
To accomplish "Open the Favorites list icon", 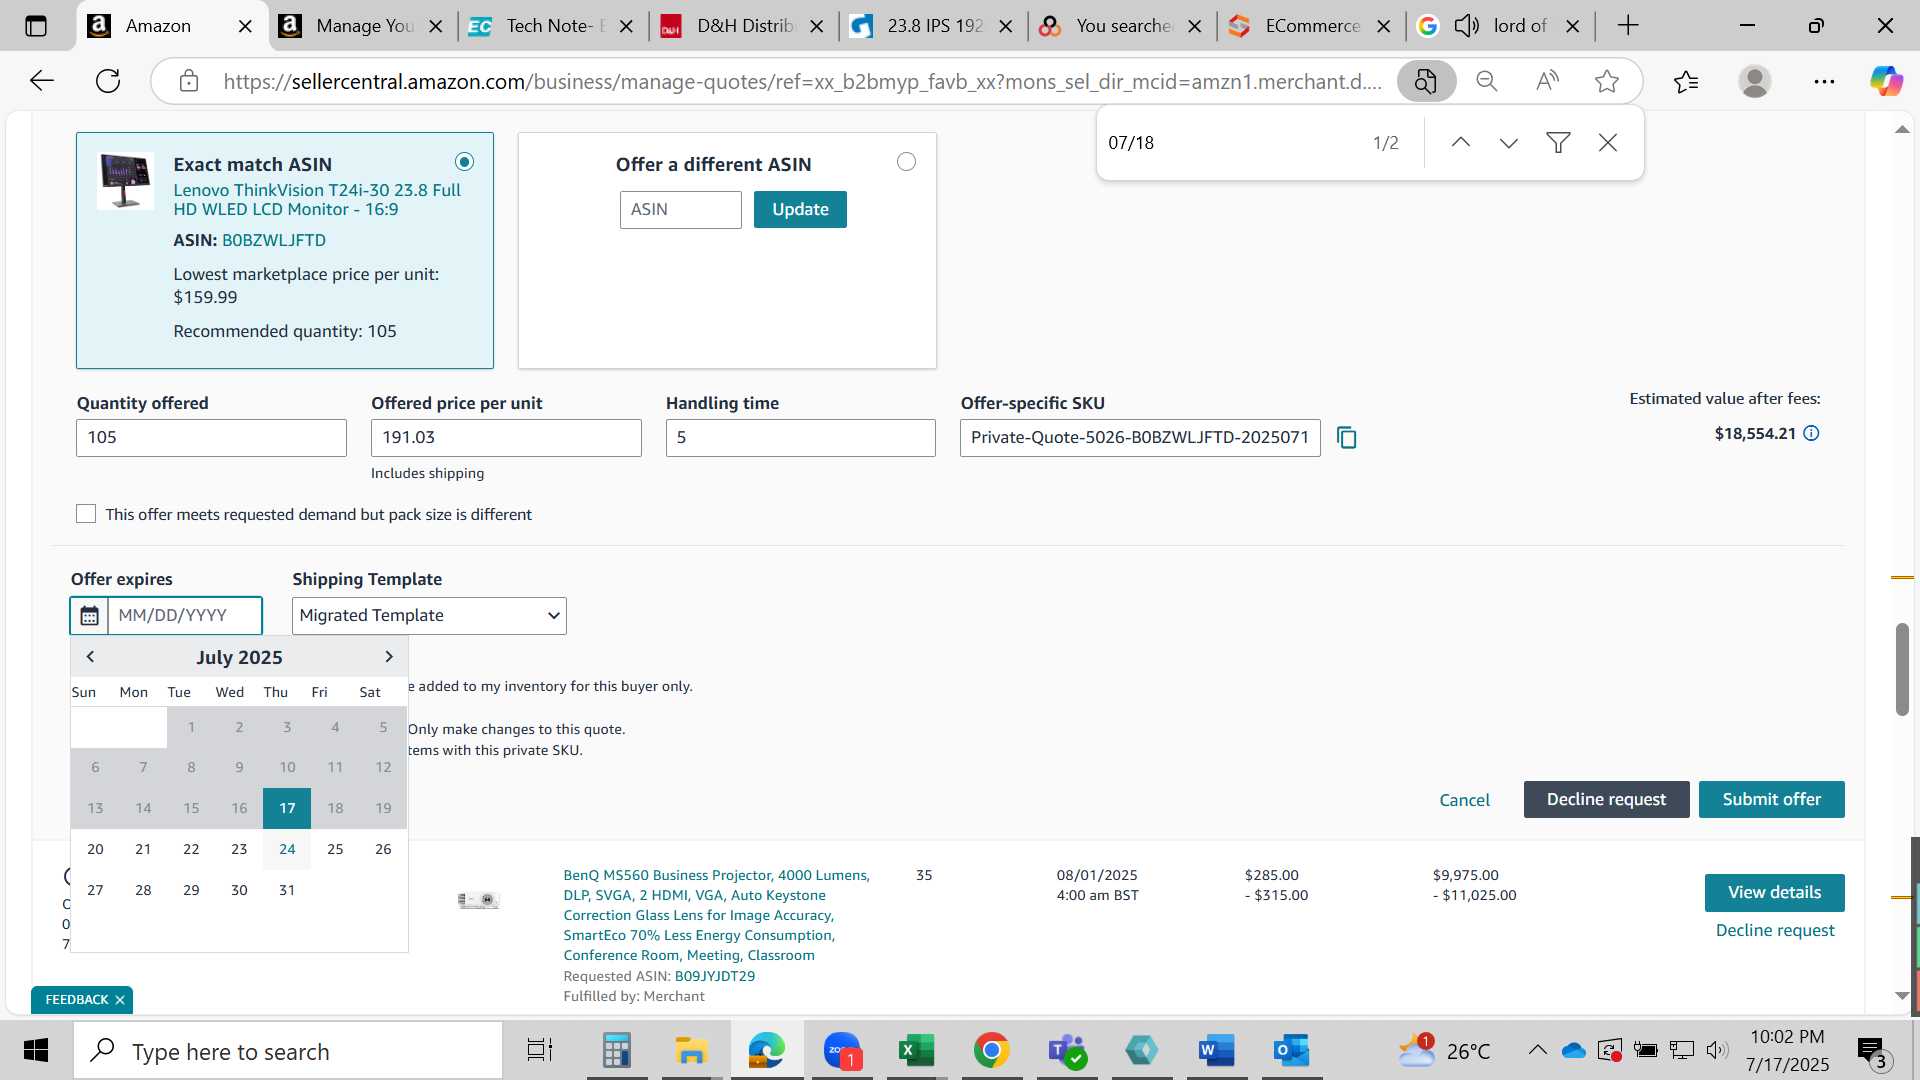I will (1686, 81).
